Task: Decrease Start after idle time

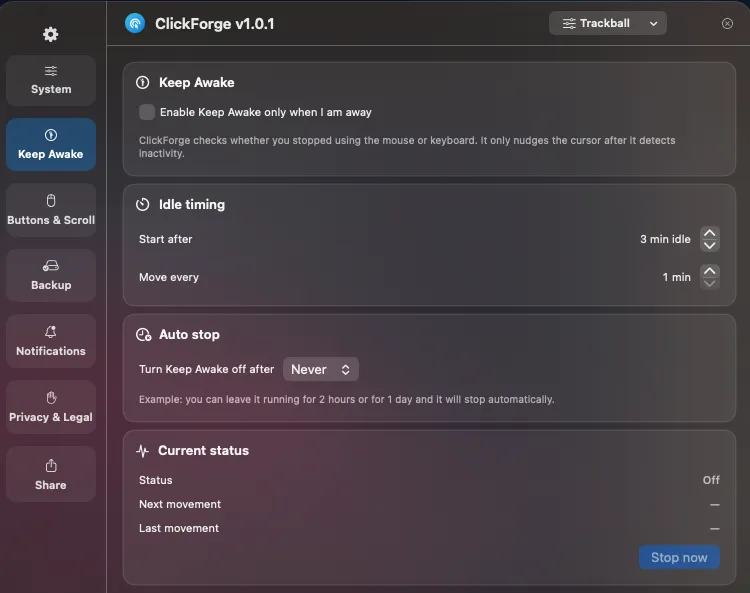Action: 710,245
